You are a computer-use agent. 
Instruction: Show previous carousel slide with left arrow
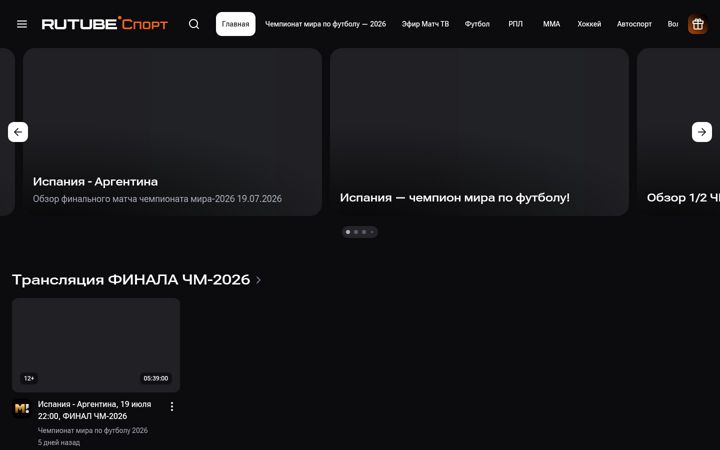[x=18, y=132]
